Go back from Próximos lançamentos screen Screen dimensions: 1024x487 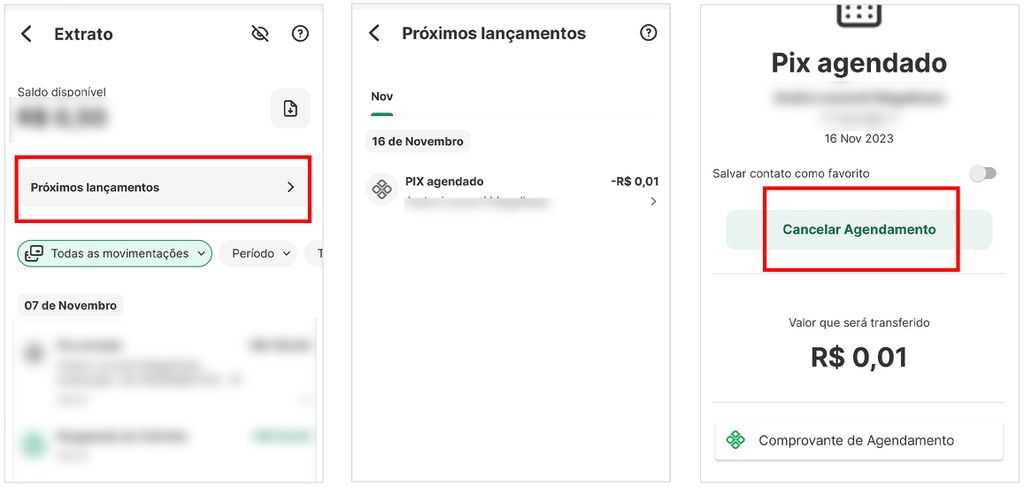coord(374,33)
